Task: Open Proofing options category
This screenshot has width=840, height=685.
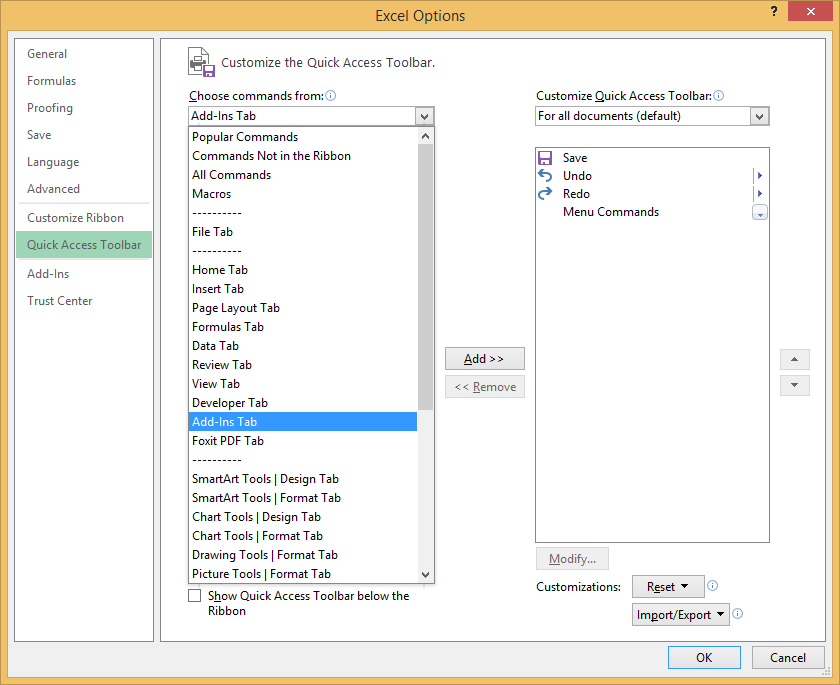Action: [84, 108]
